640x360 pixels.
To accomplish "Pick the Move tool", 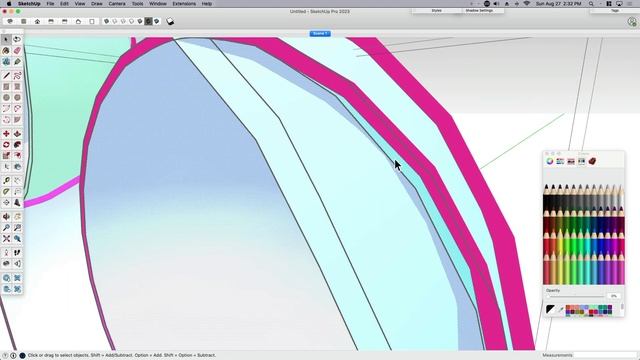I will pos(6,134).
